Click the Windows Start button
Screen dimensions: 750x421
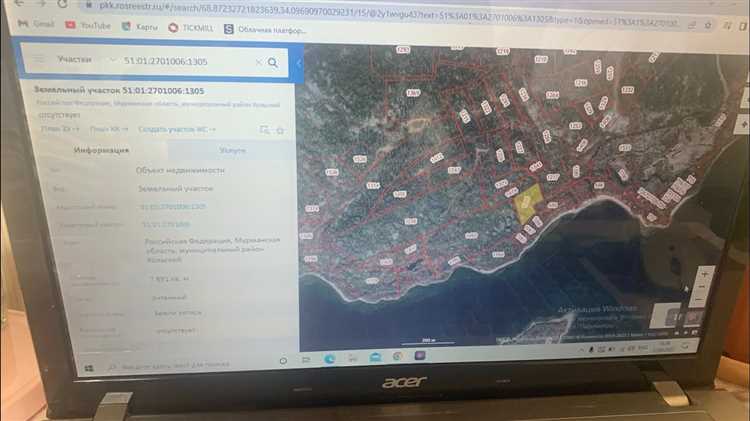(x=88, y=368)
